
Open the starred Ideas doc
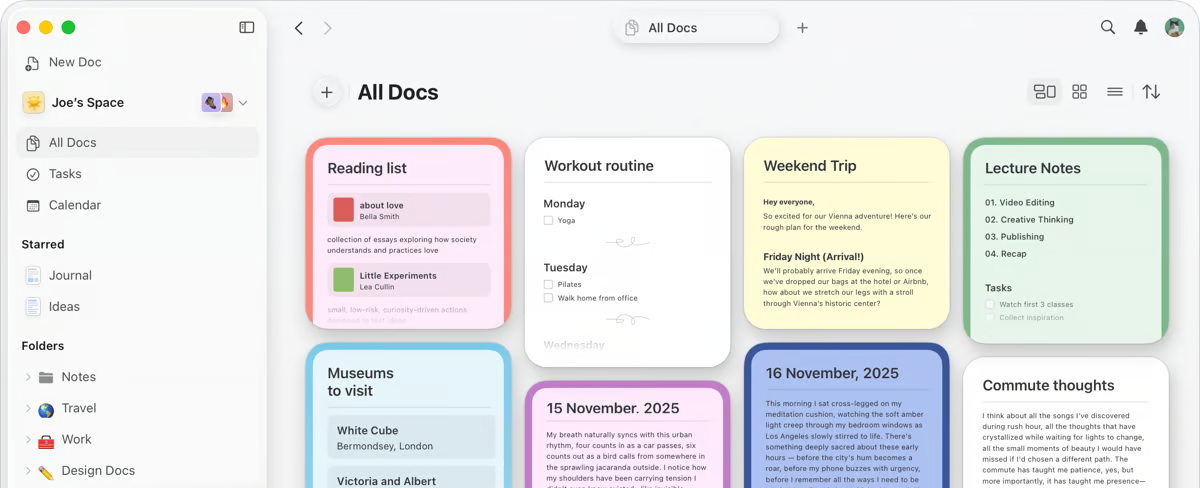pos(138,306)
